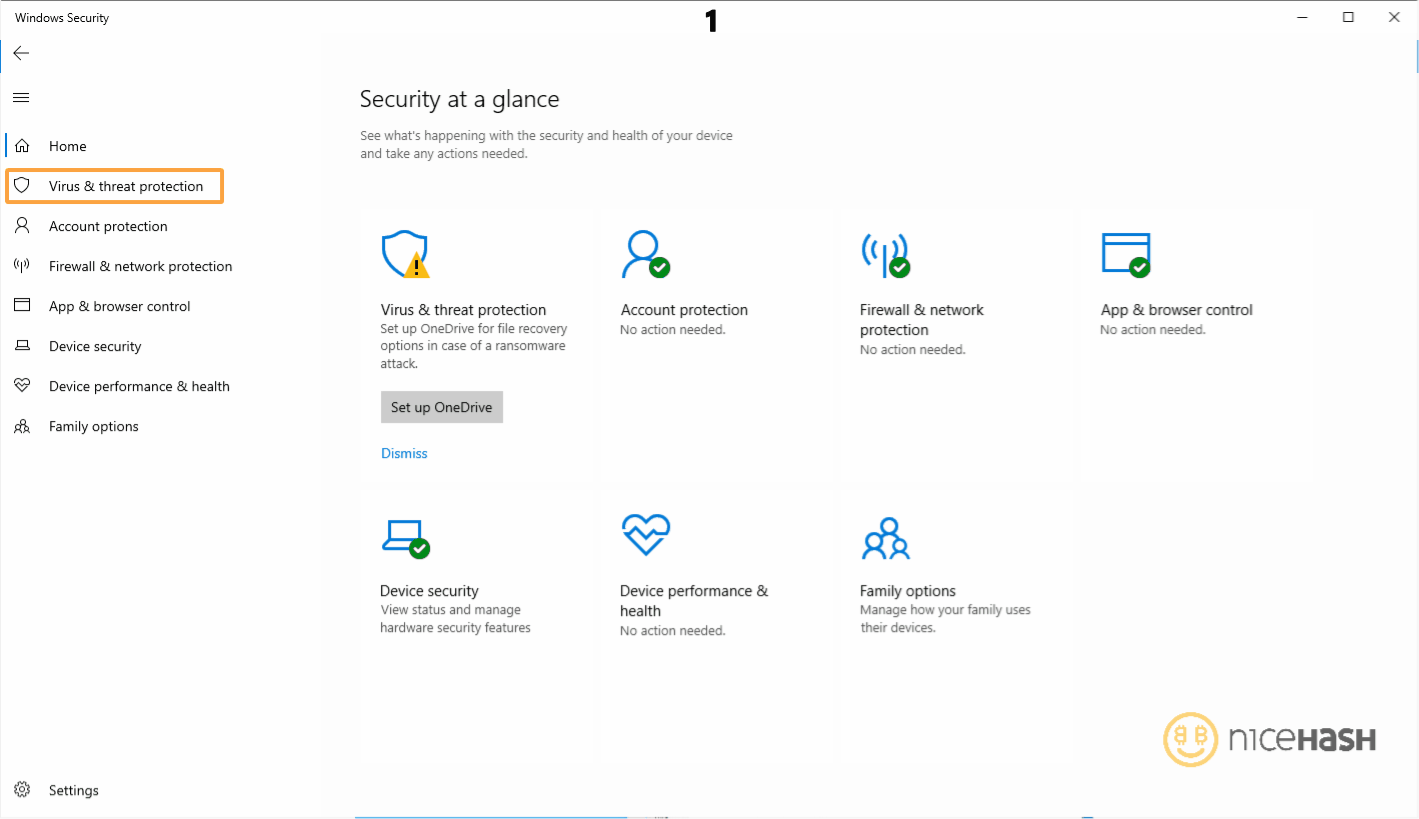Open the Settings gear at bottom left
This screenshot has width=1419, height=819.
22,790
